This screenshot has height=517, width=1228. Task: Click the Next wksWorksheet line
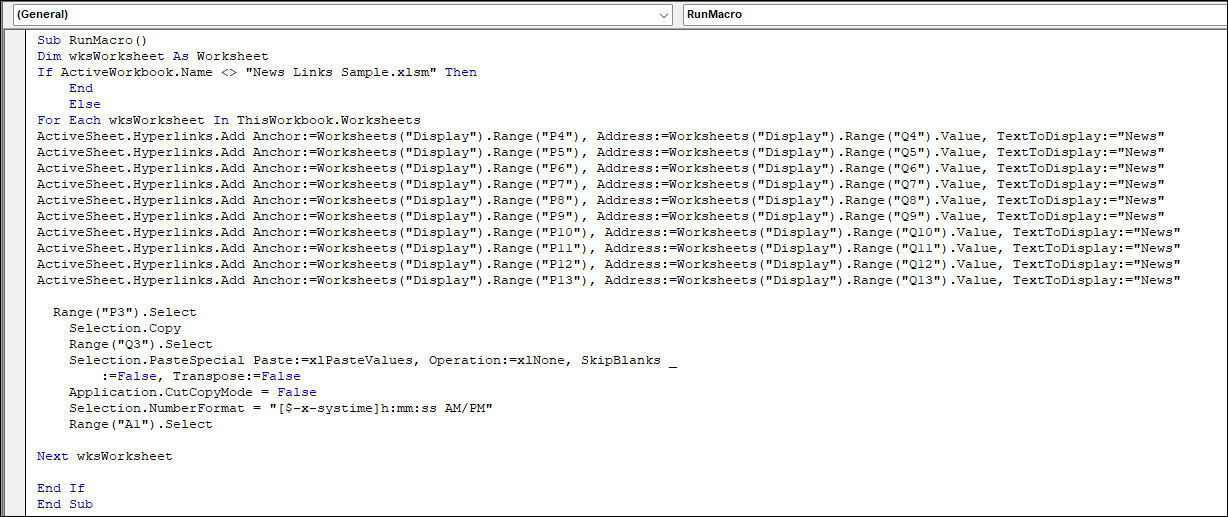click(104, 456)
